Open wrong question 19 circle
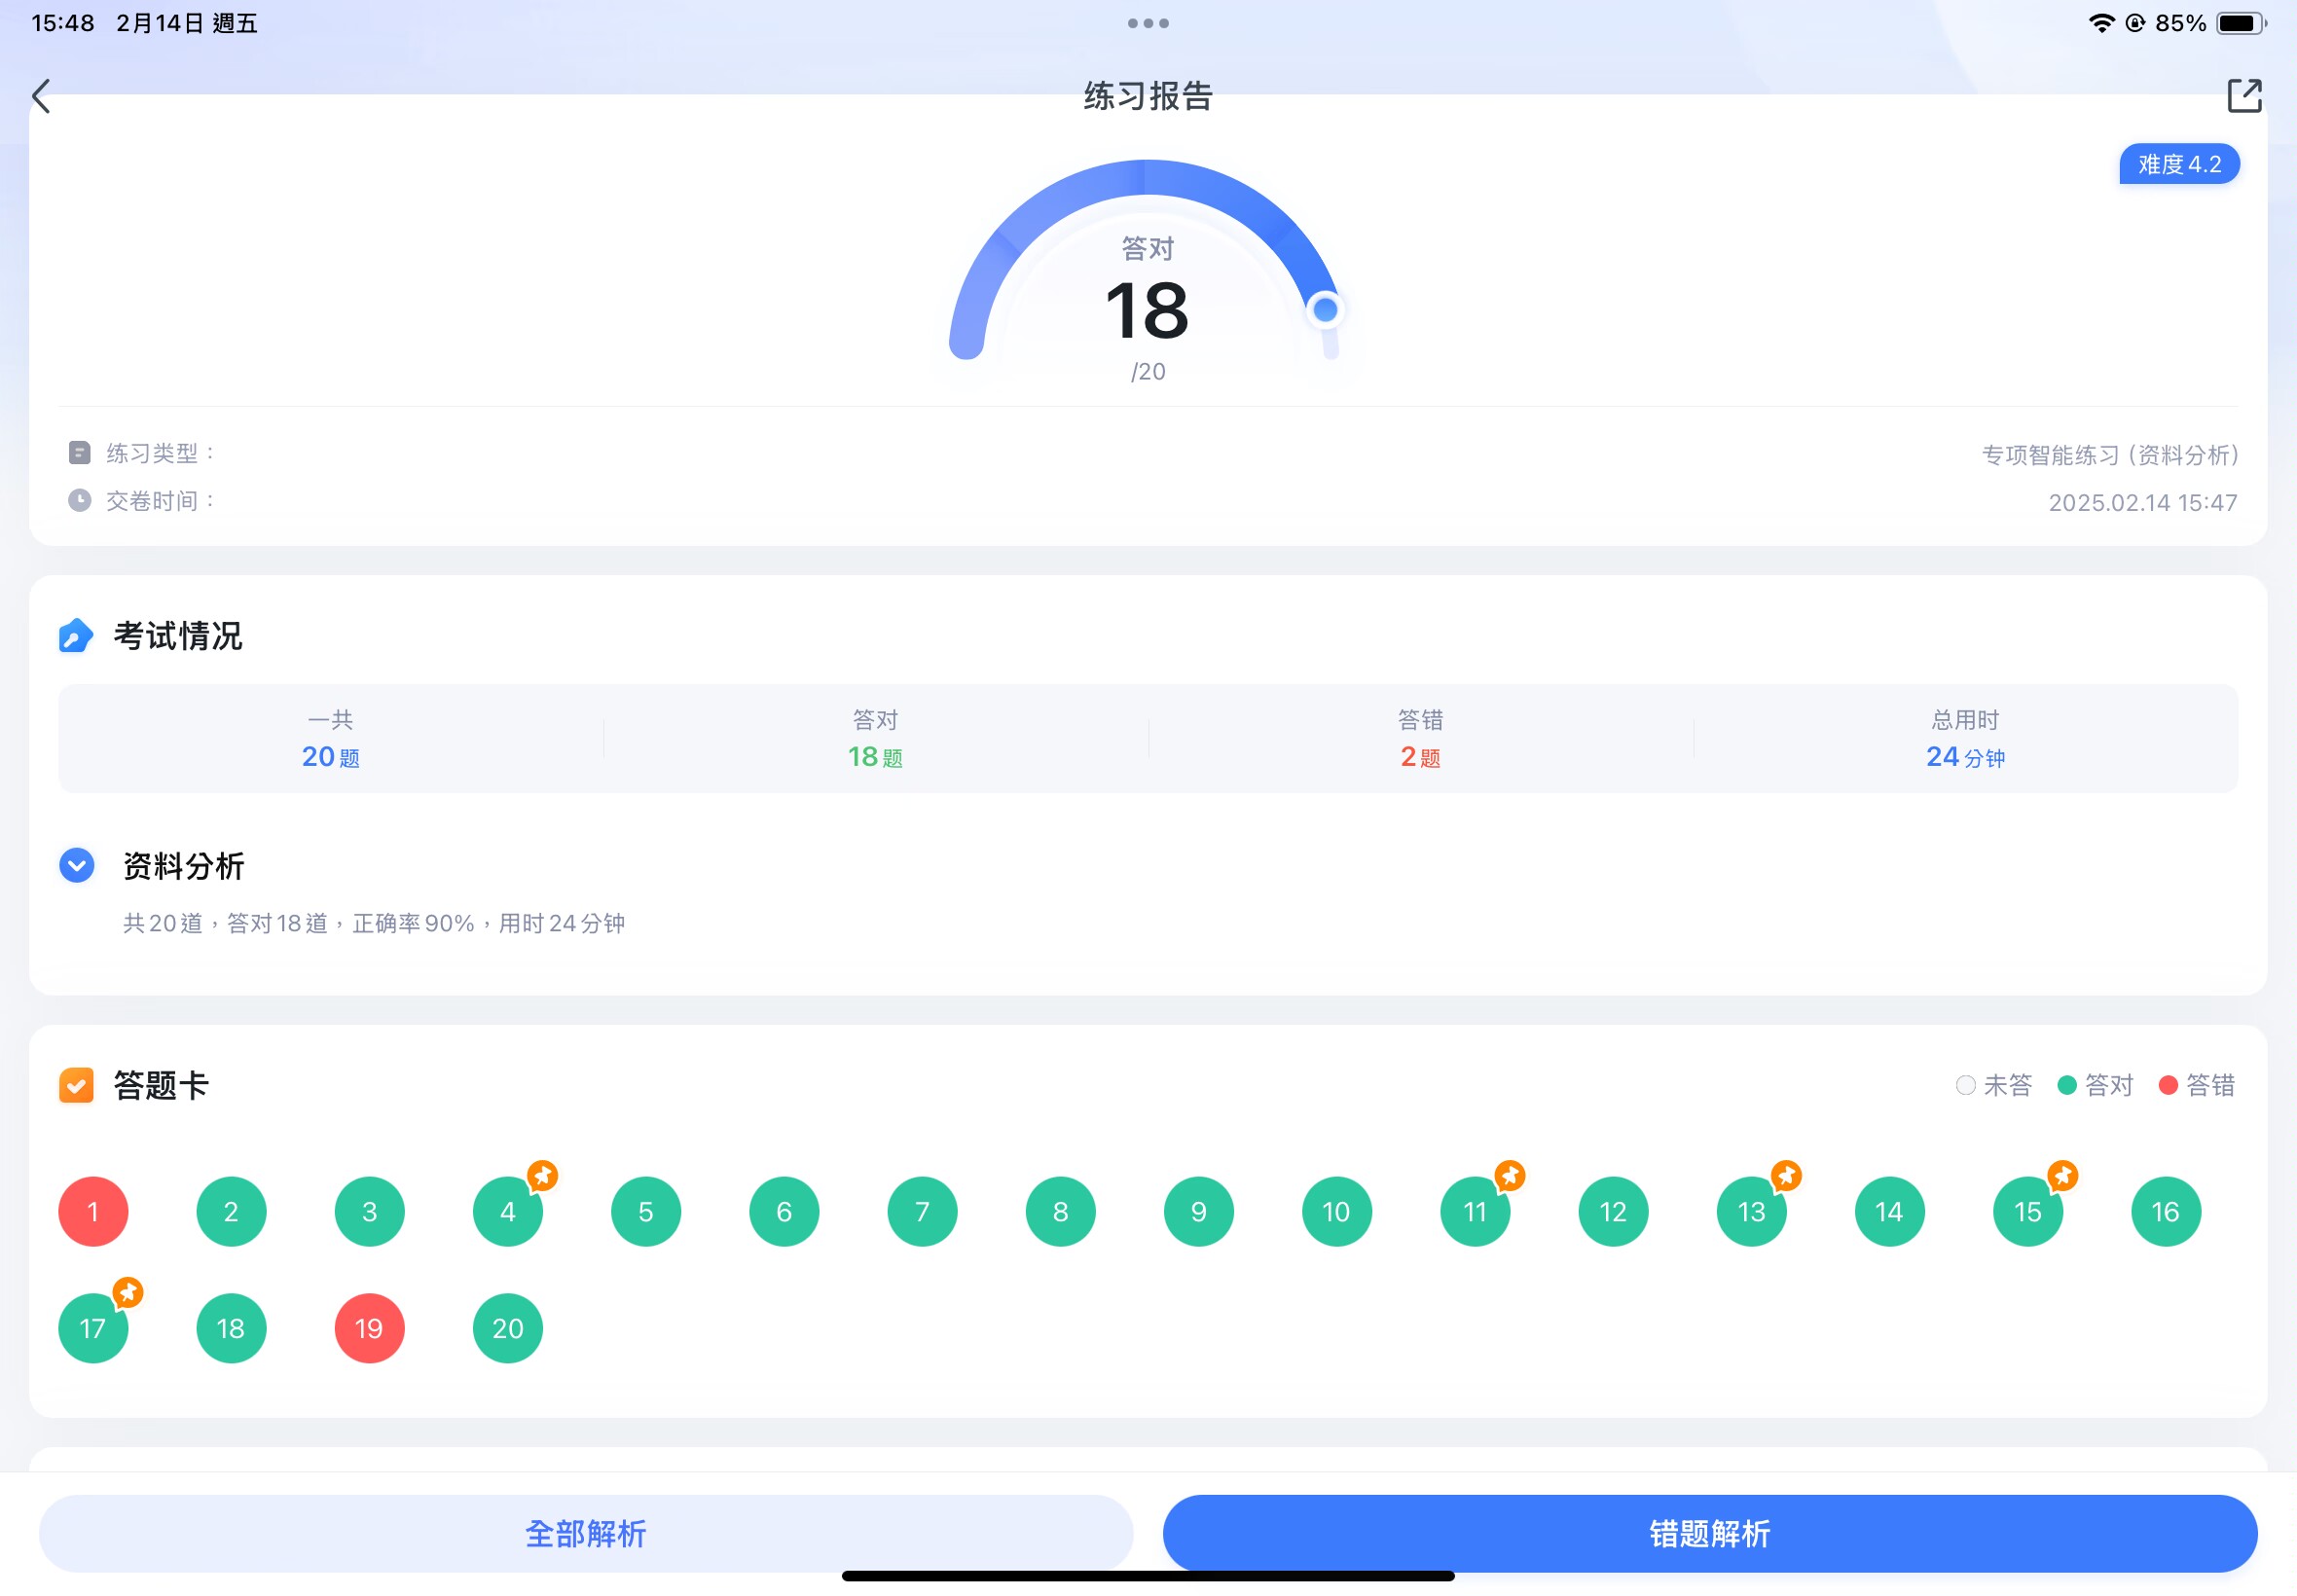 point(369,1328)
